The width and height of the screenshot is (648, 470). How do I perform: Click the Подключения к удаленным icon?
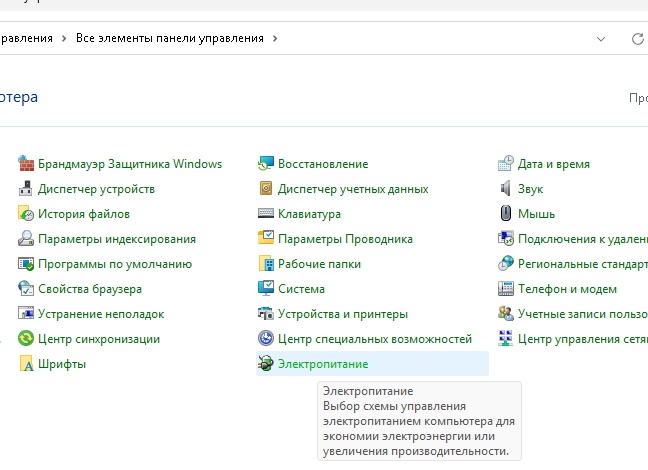506,239
